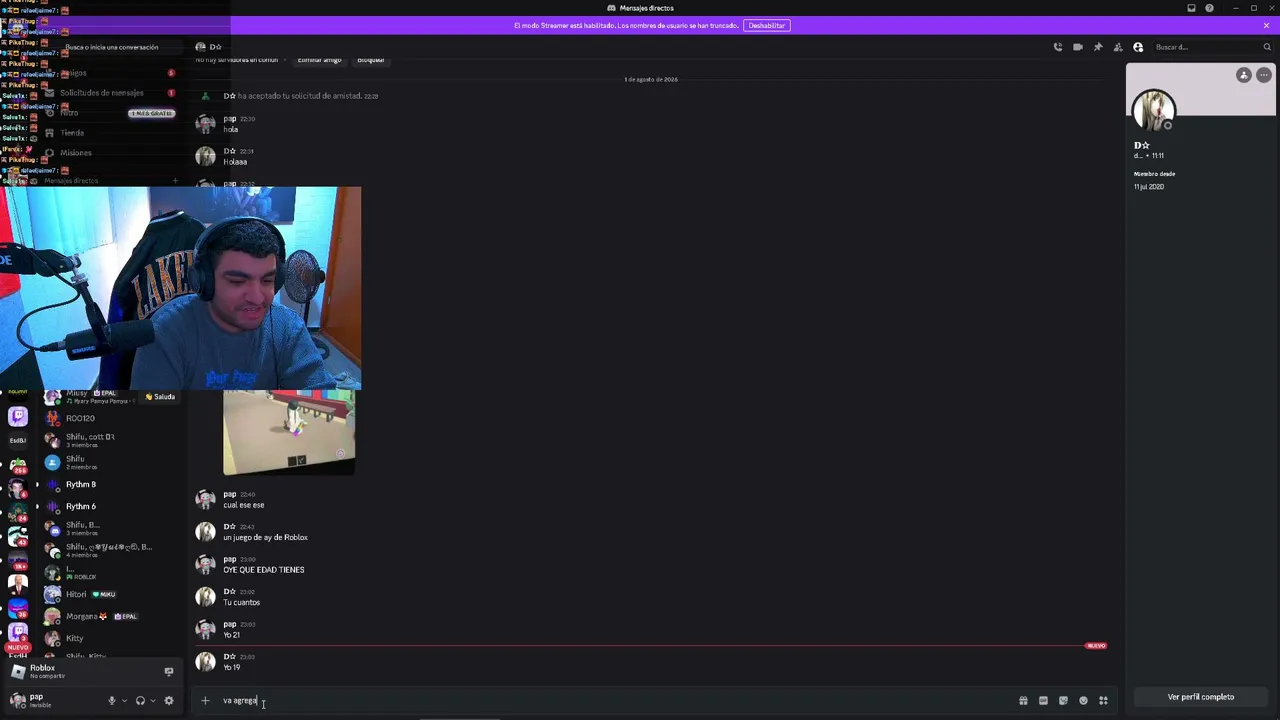Image resolution: width=1280 pixels, height=720 pixels.
Task: Open the server icon with 36 badge
Action: pos(18,607)
